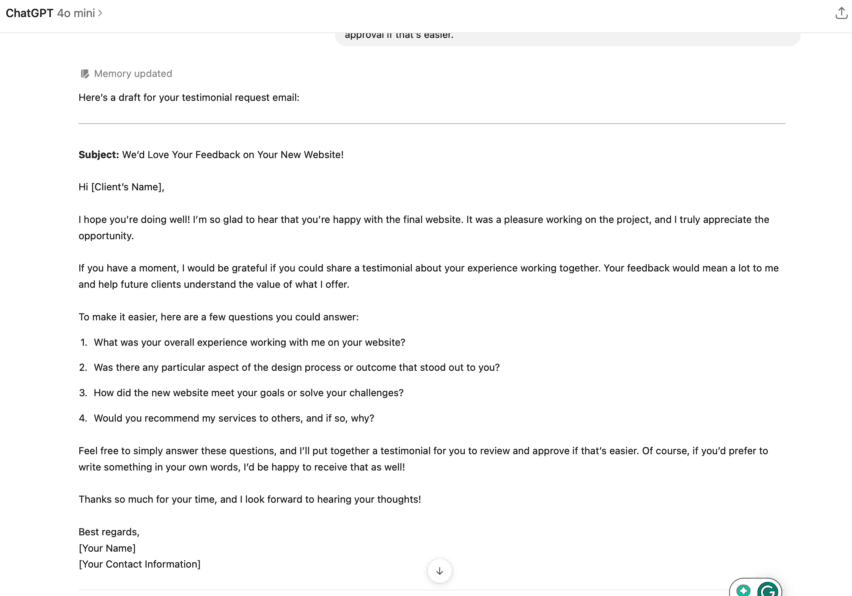Screen dimensions: 852x596
Task: Click the [Your Contact Information] placeholder
Action: (x=139, y=564)
